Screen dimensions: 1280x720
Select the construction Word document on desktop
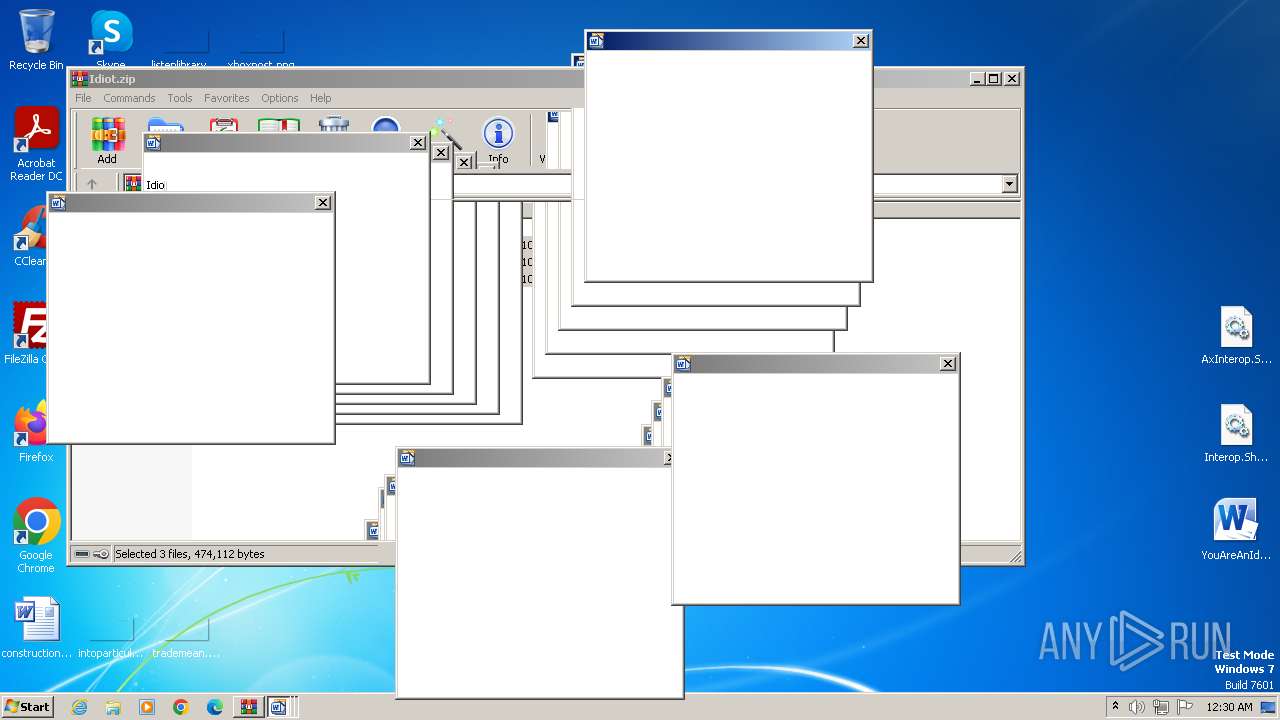[36, 628]
